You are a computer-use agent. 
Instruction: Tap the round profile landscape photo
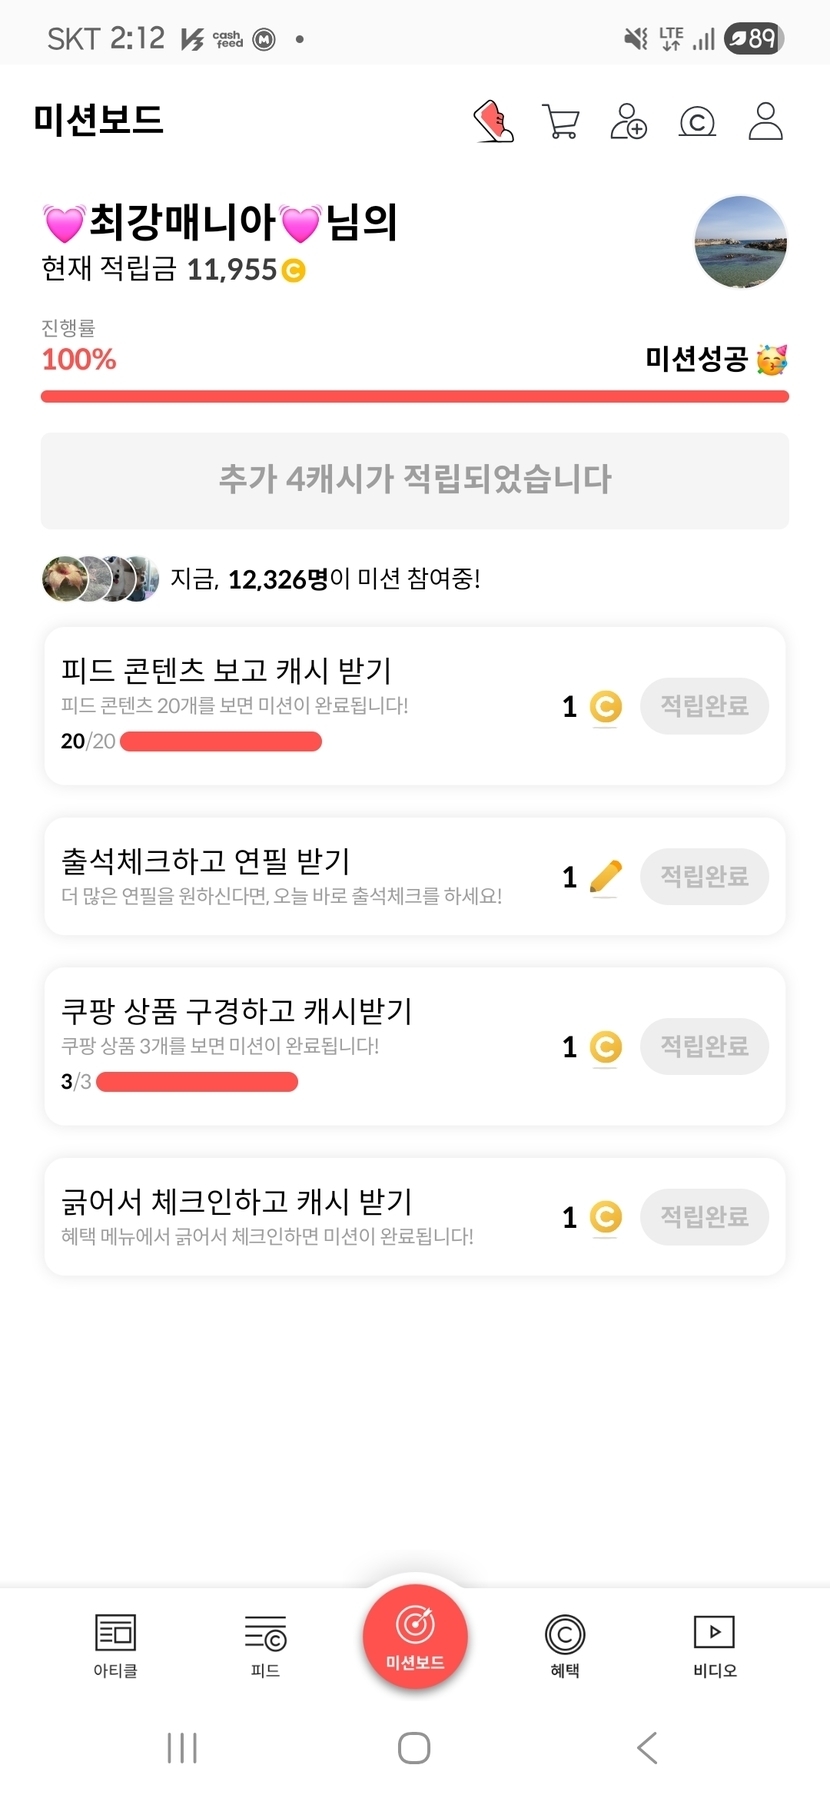pyautogui.click(x=741, y=243)
